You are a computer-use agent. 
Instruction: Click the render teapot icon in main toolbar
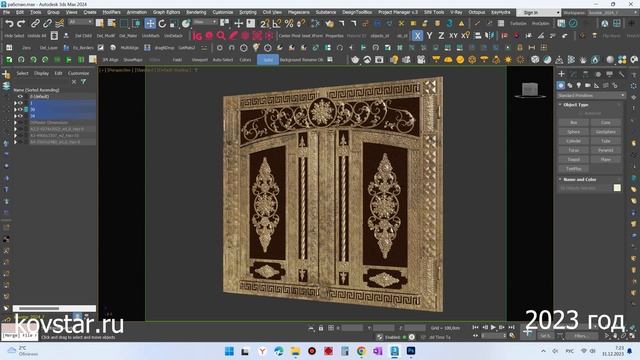point(329,24)
